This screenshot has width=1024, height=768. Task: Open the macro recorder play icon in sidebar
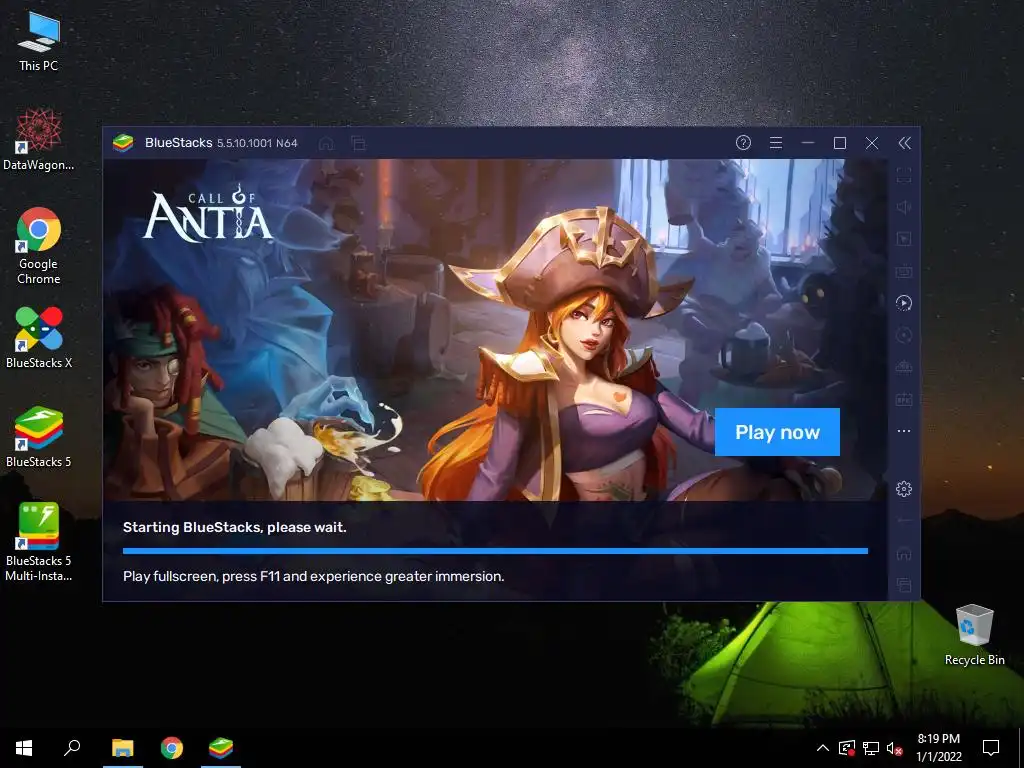click(x=904, y=303)
